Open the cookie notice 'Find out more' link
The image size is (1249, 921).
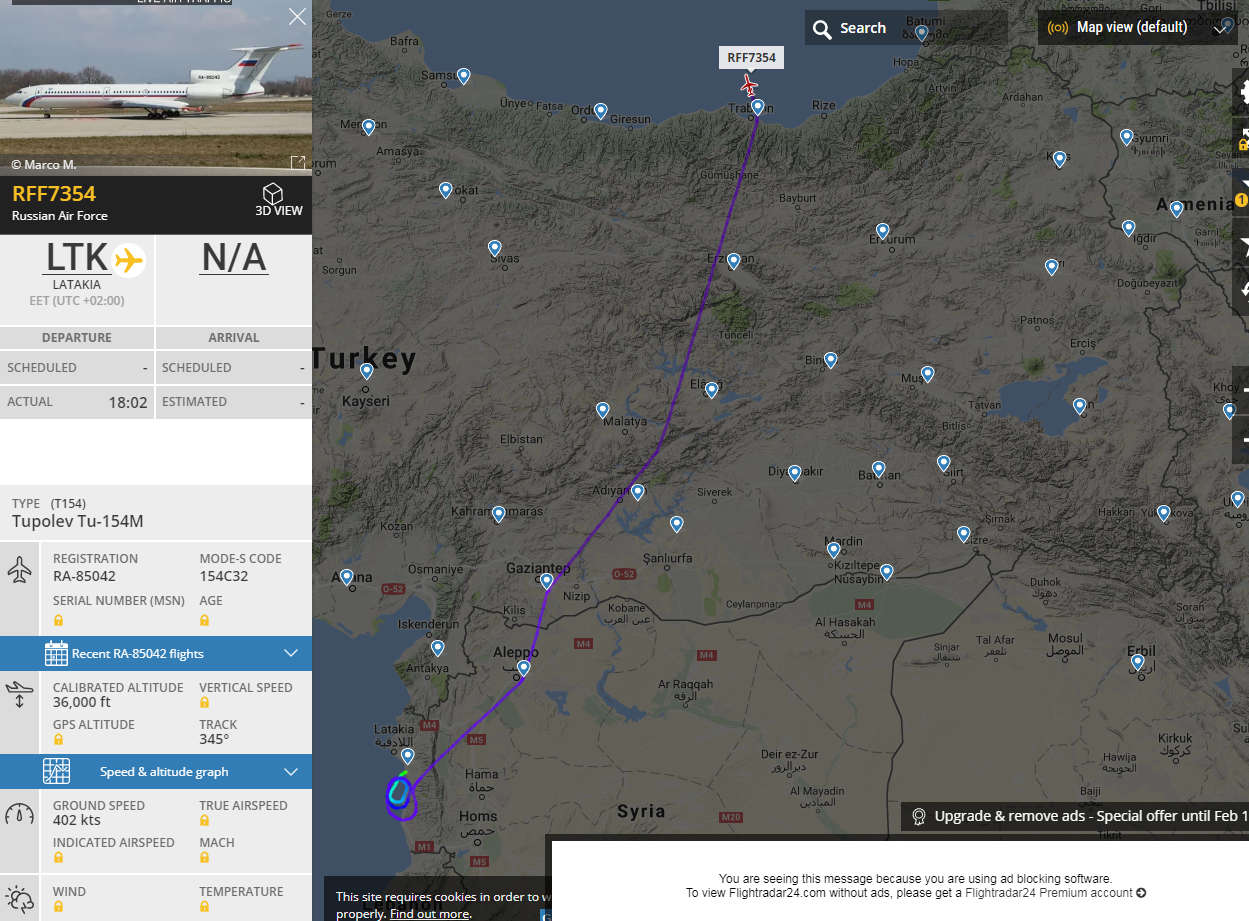tap(429, 913)
